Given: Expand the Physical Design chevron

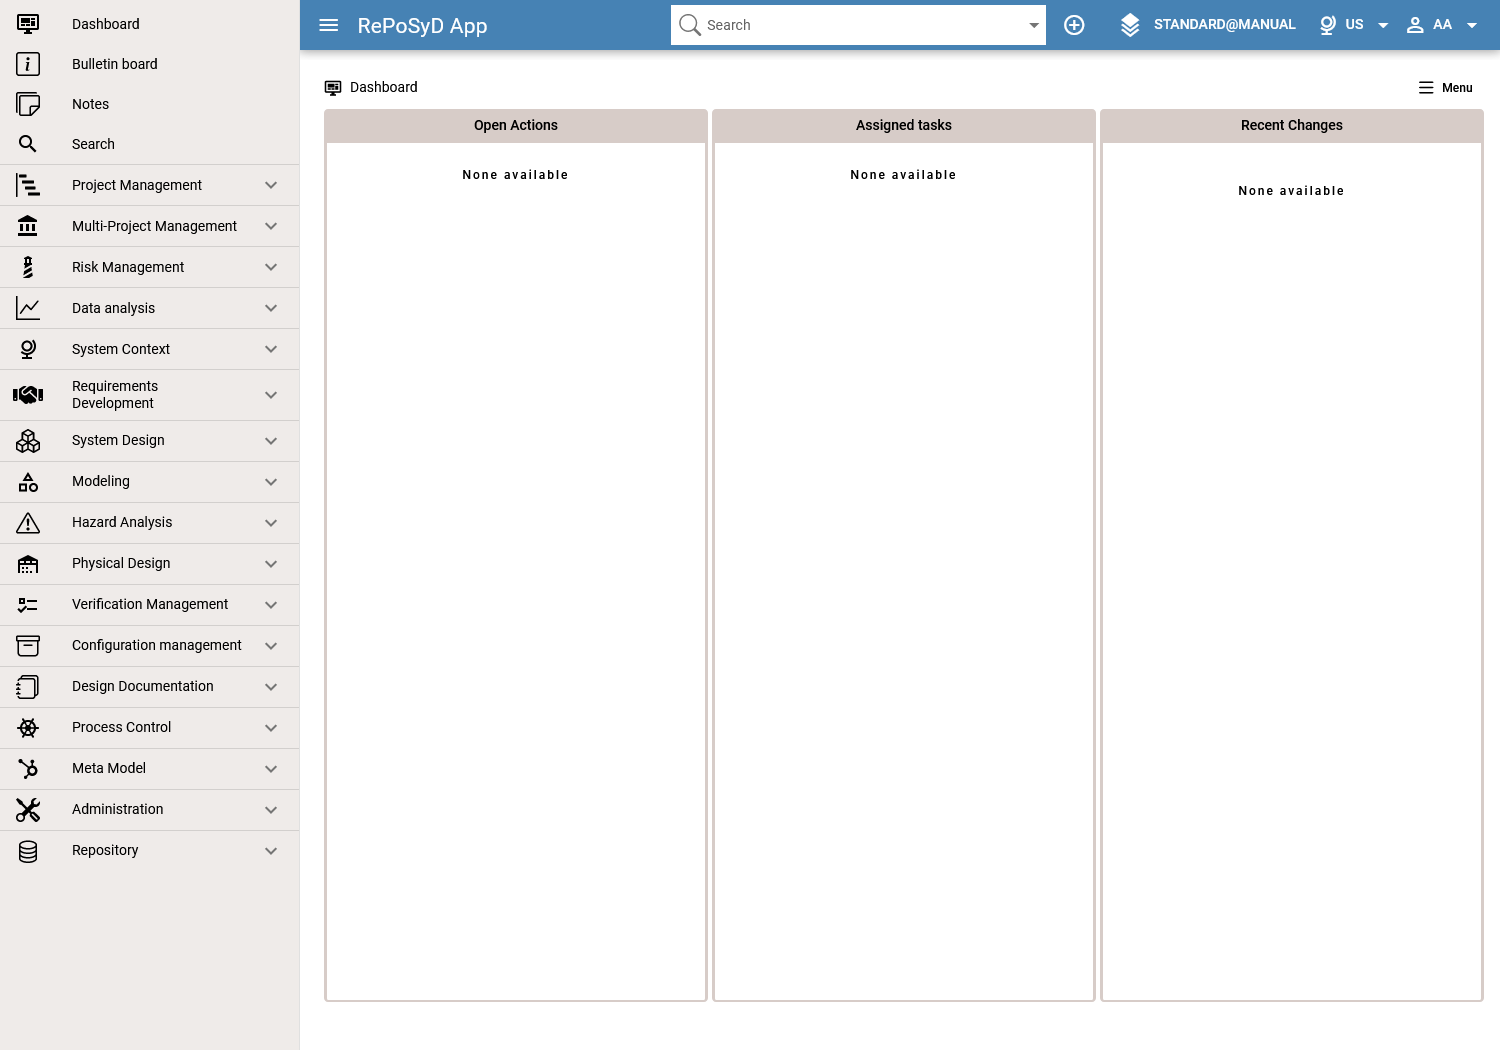Looking at the screenshot, I should coord(271,563).
